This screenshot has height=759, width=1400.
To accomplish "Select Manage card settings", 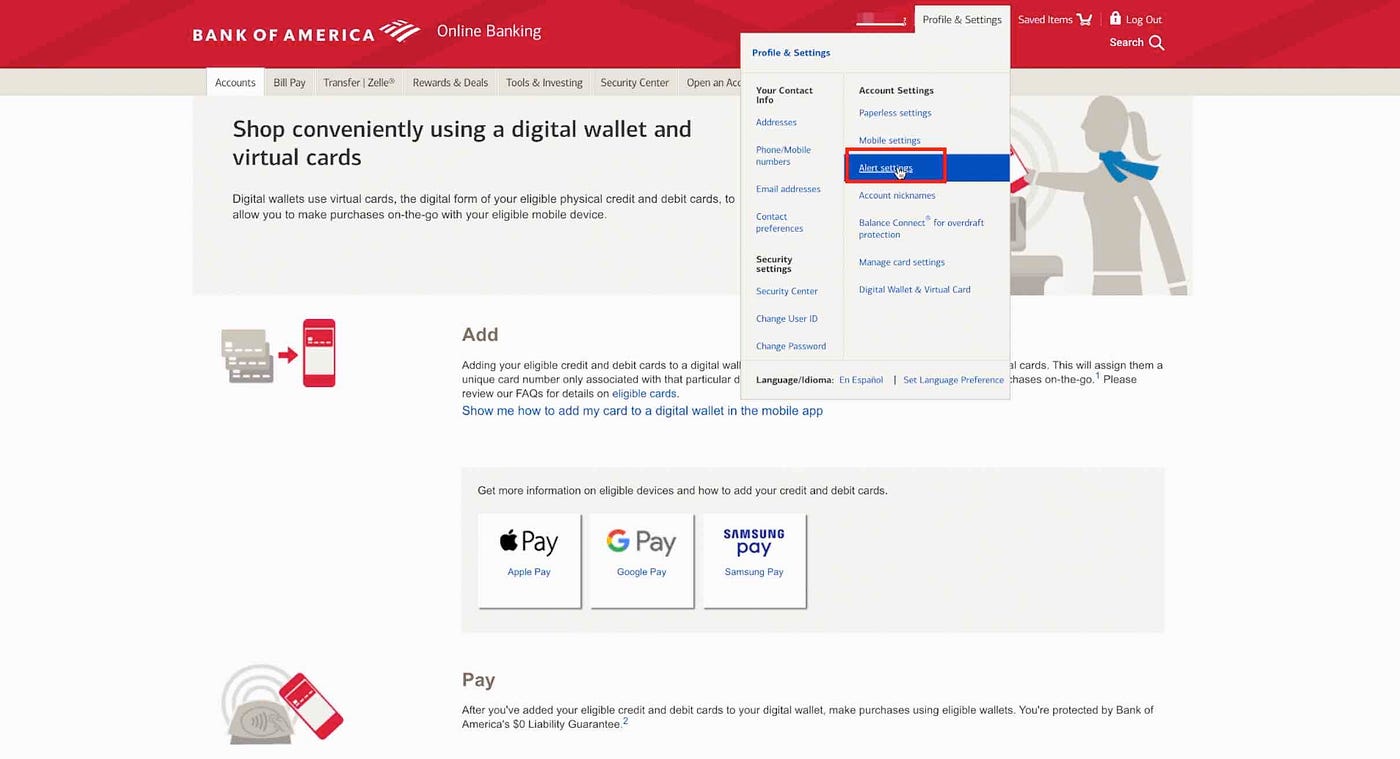I will (902, 262).
